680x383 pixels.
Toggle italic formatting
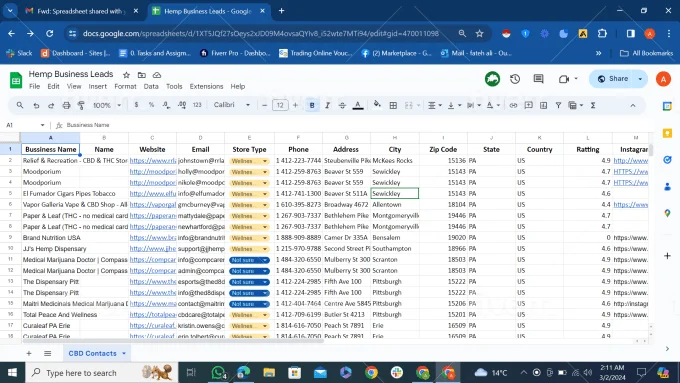[327, 105]
